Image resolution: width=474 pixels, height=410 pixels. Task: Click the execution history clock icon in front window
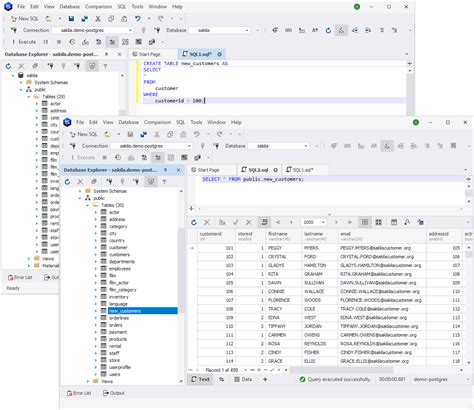pos(118,157)
